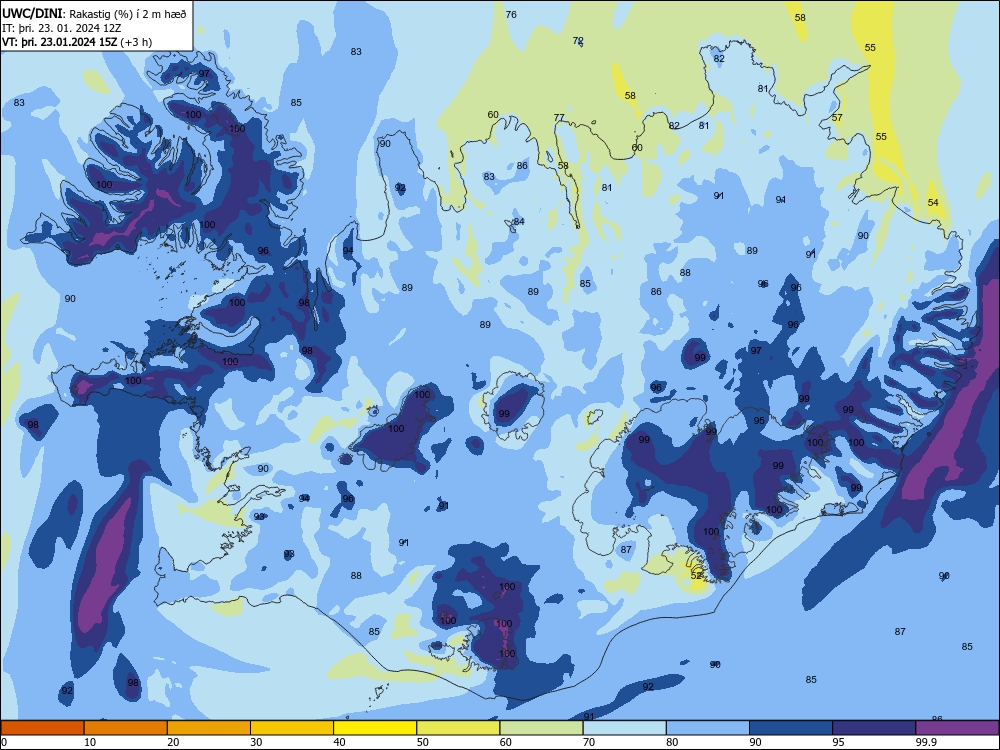
Task: Select the legend tick label '60'
Action: (506, 742)
